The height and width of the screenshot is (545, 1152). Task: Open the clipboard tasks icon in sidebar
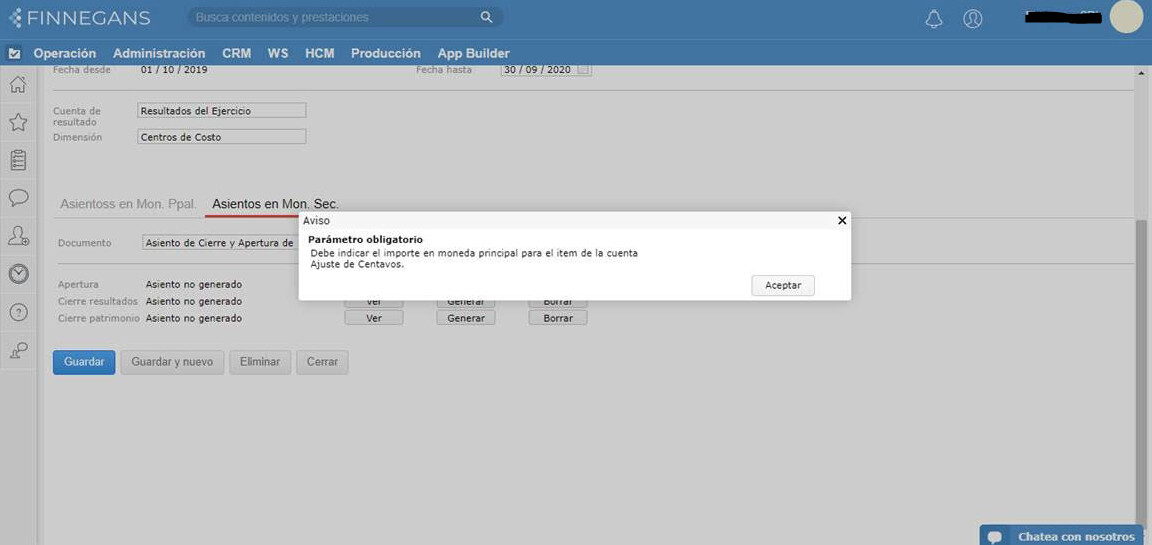(x=18, y=160)
